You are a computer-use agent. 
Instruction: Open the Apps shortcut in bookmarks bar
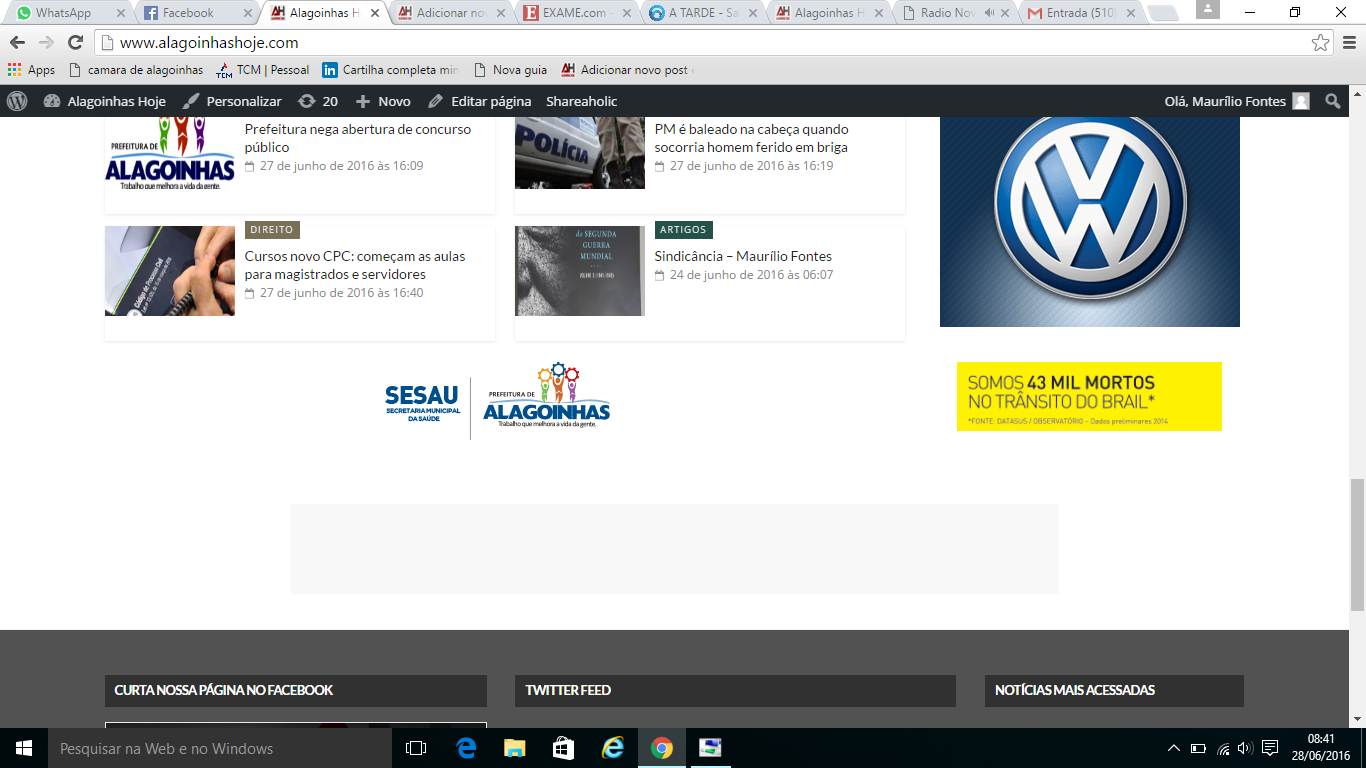31,70
